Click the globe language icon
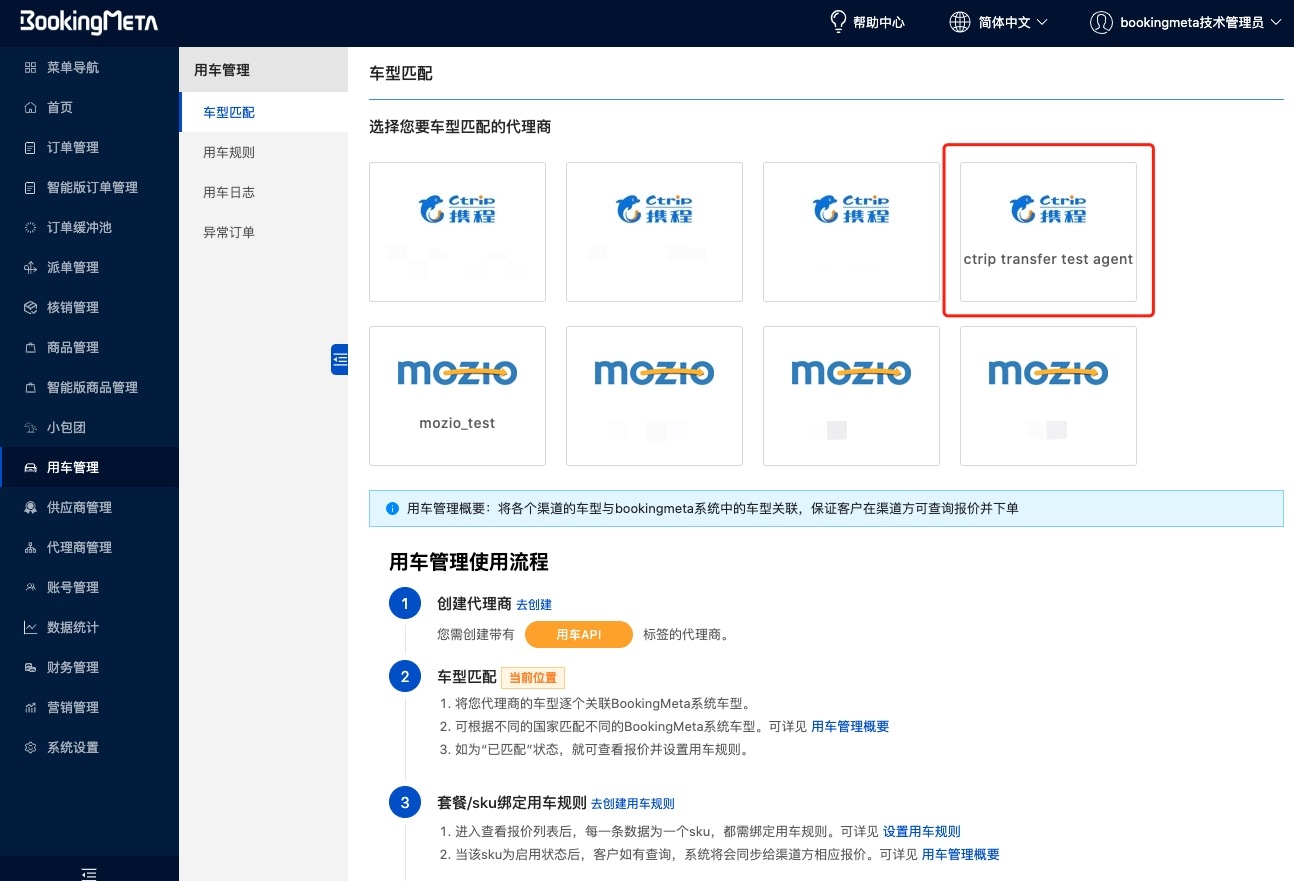 pos(959,22)
